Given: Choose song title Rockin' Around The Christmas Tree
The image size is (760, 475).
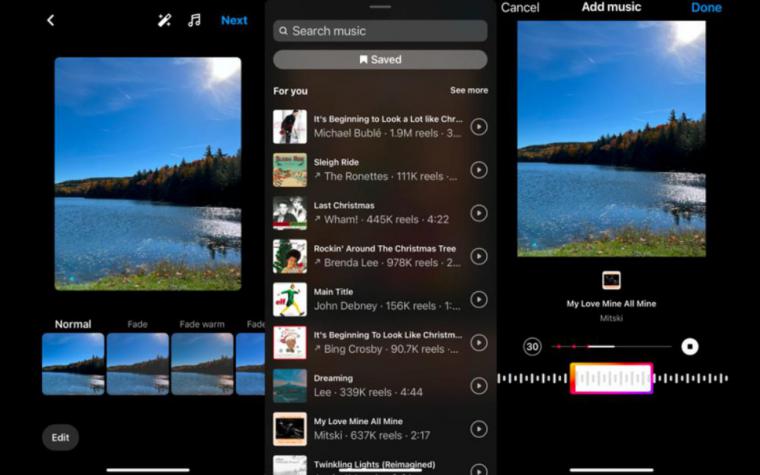Looking at the screenshot, I should coord(384,249).
